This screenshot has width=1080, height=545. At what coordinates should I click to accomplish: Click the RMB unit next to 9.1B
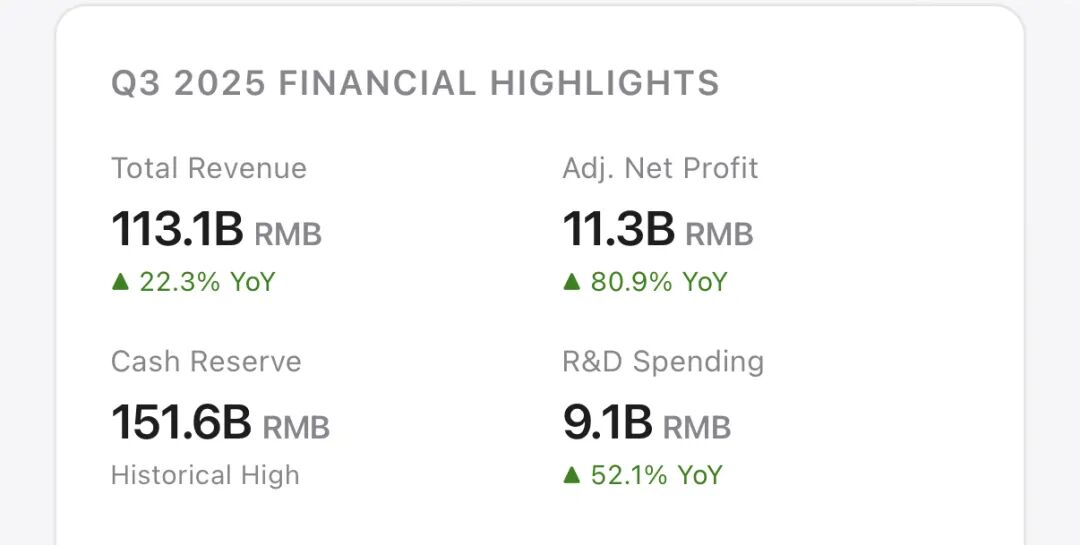click(697, 427)
